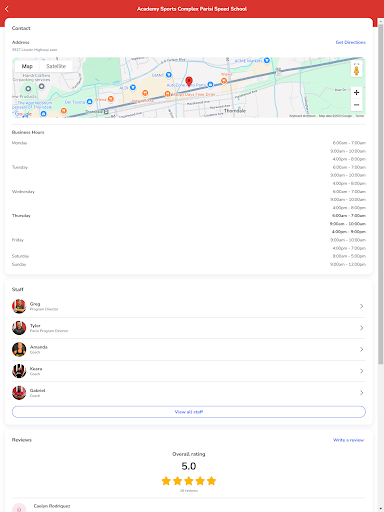Click the vertical scrollbar thumb
384x512 pixels.
(x=381, y=194)
